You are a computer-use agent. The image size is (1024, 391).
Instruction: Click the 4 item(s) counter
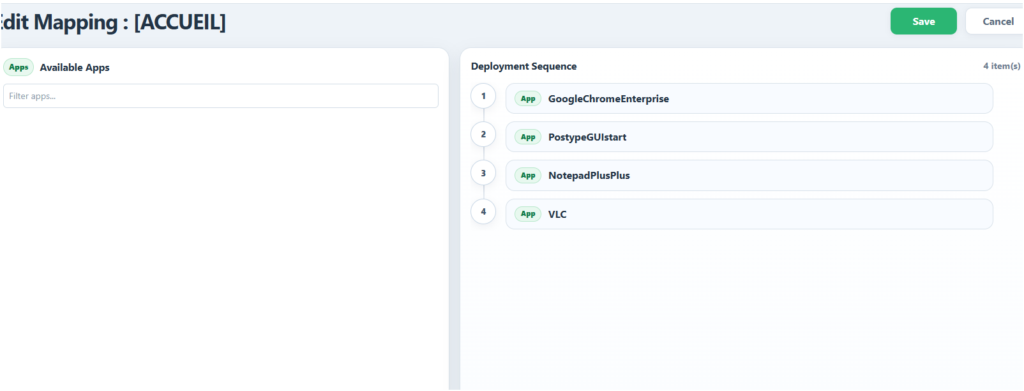tap(1002, 67)
